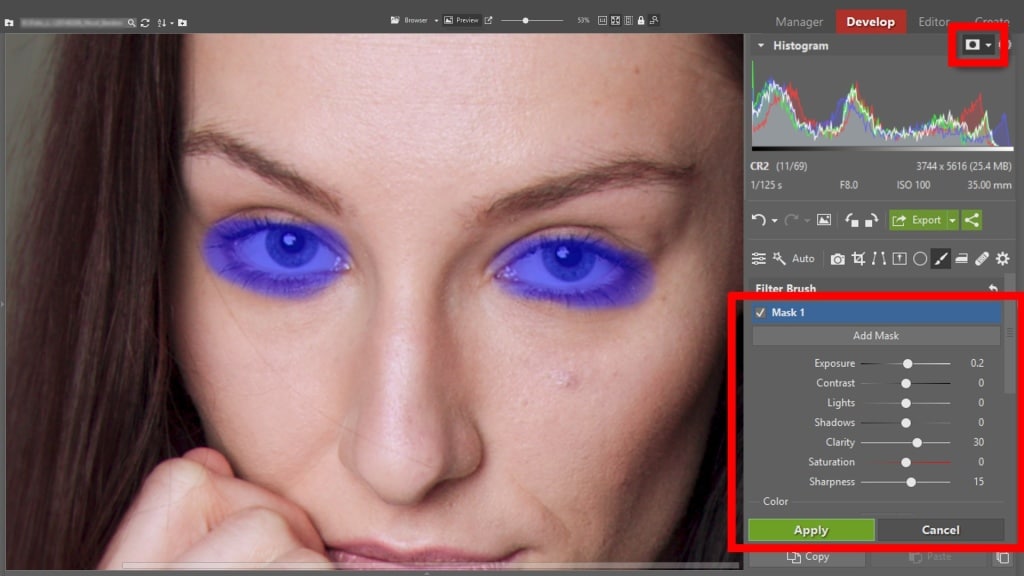Select the Retouching Brush tool
Viewport: 1024px width, 576px height.
coord(982,258)
